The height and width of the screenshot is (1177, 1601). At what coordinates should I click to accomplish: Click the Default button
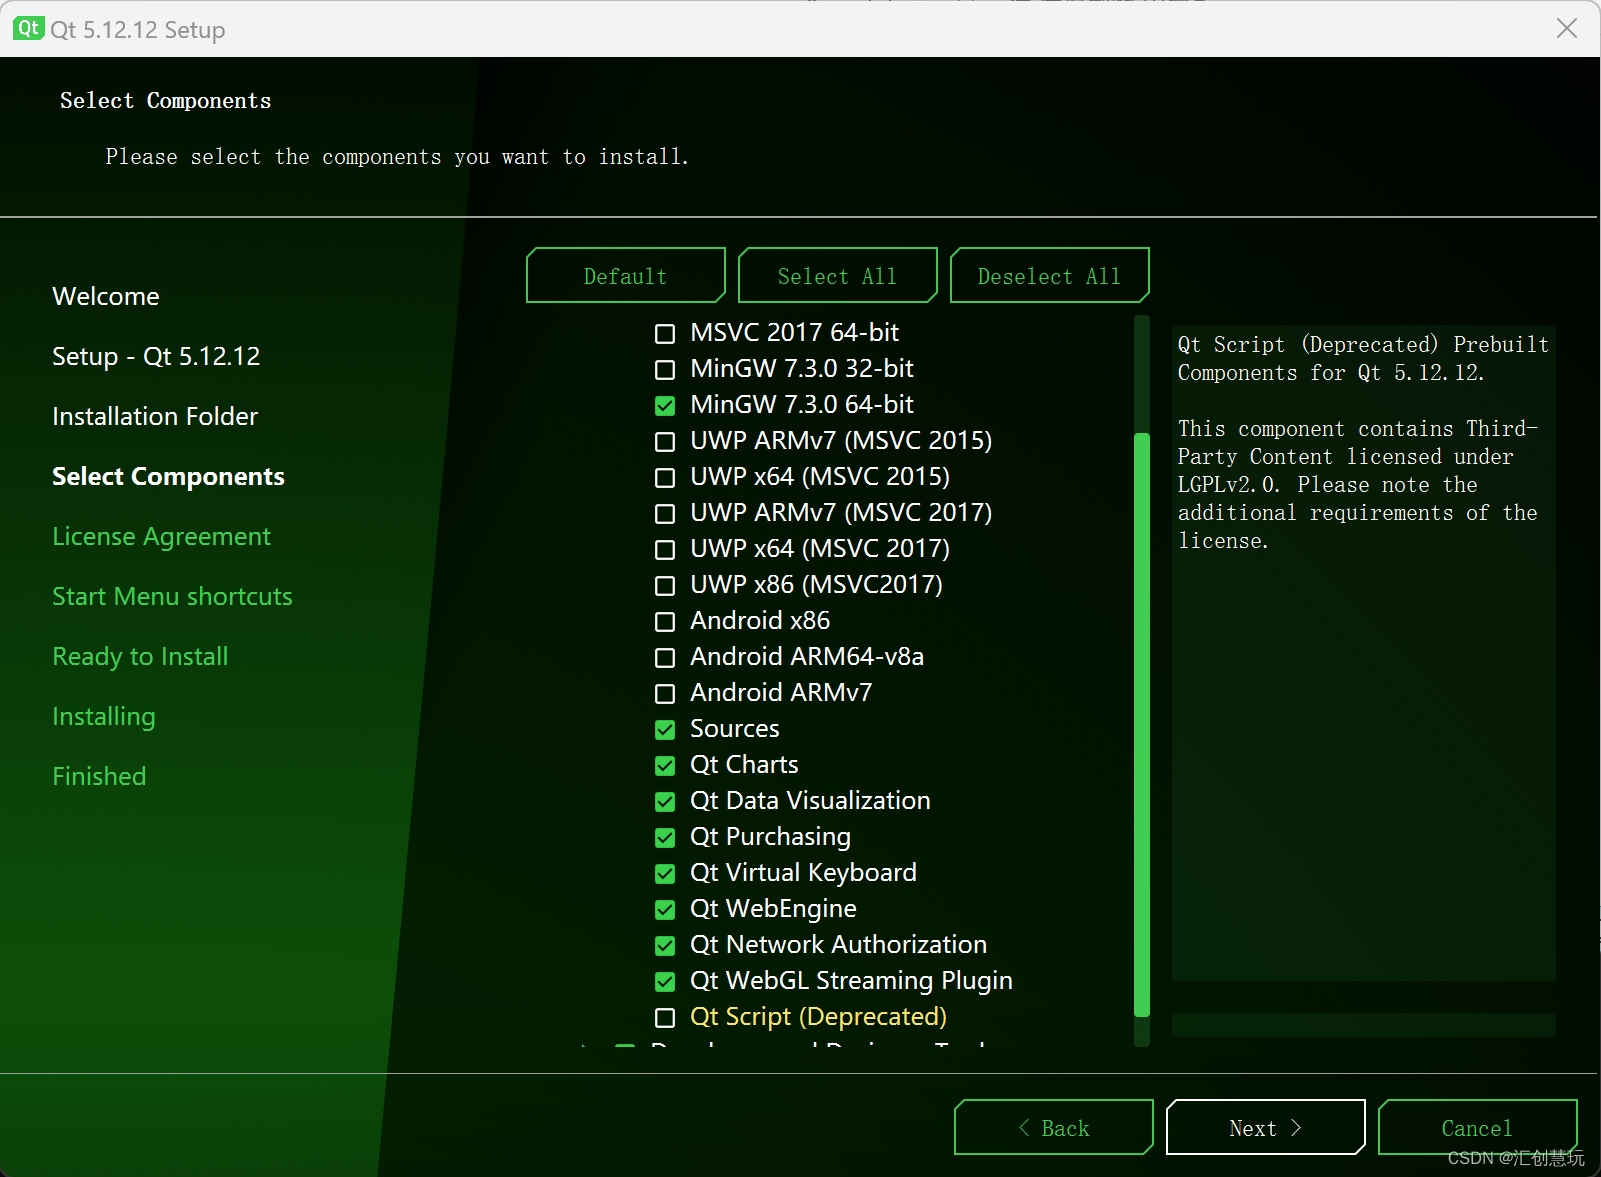(x=626, y=275)
